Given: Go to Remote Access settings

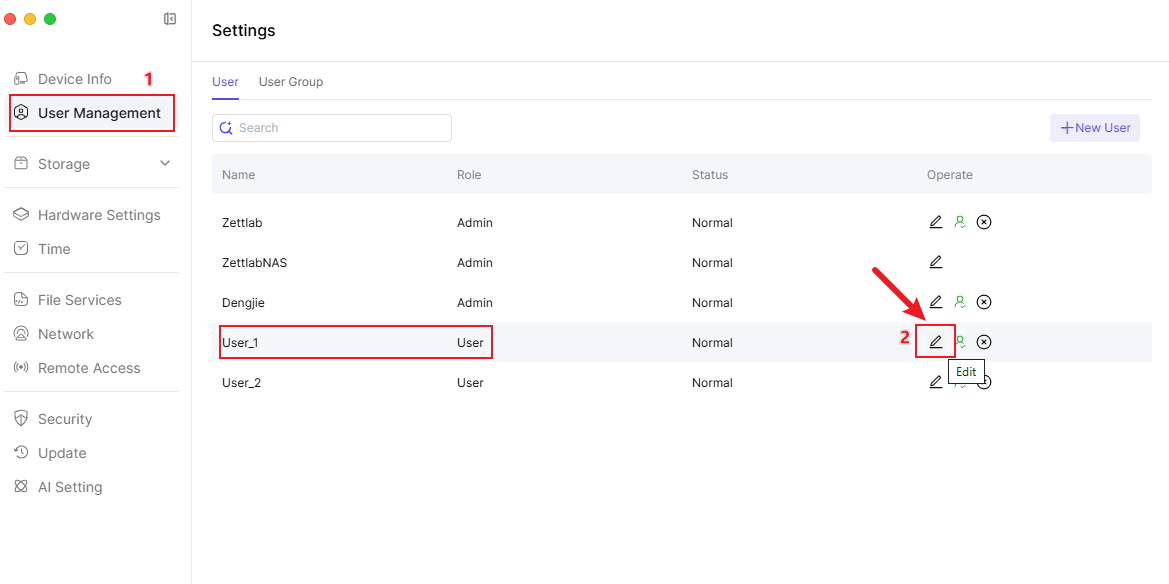Looking at the screenshot, I should (x=88, y=368).
